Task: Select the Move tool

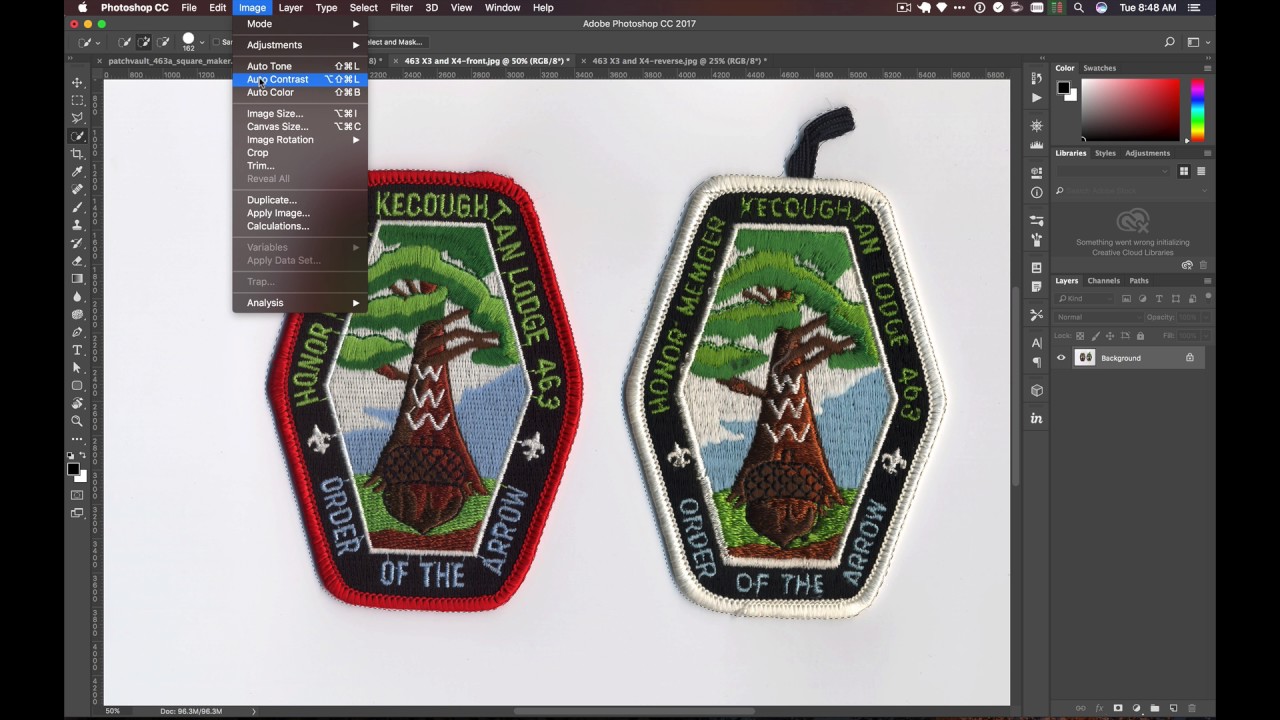Action: 77,82
